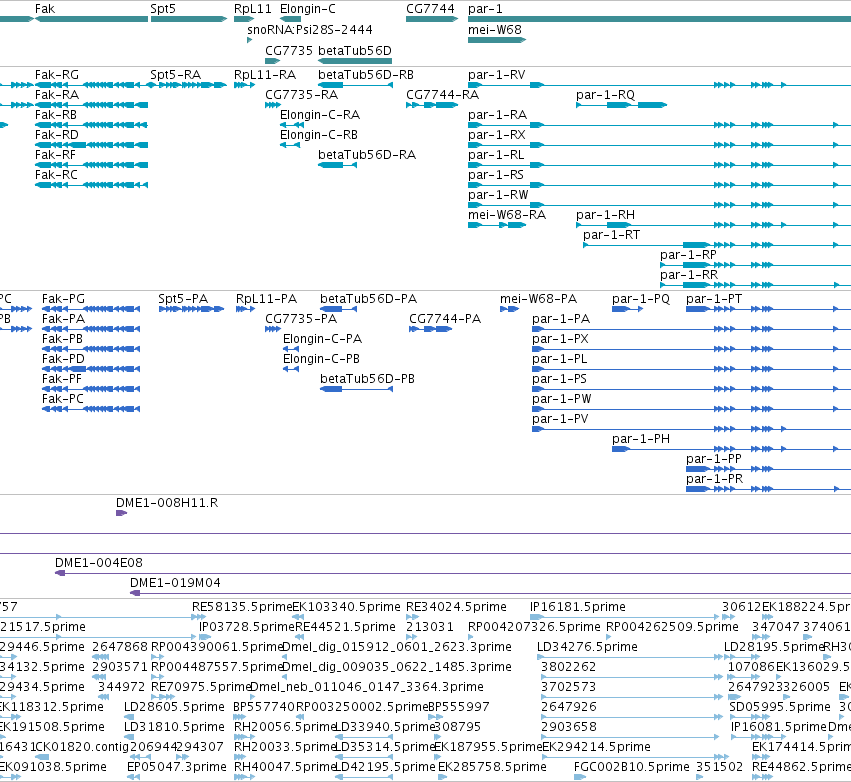
Task: Select transcript par-1-RH
Action: 713,225
